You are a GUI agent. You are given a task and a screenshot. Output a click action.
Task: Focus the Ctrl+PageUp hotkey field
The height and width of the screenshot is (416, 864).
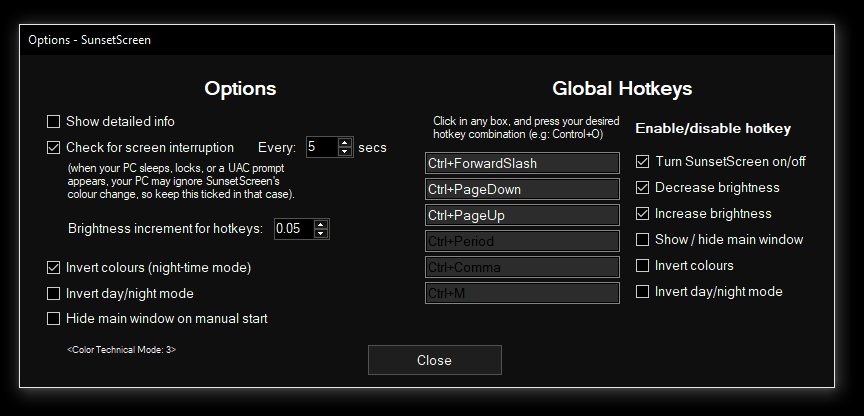pos(522,215)
